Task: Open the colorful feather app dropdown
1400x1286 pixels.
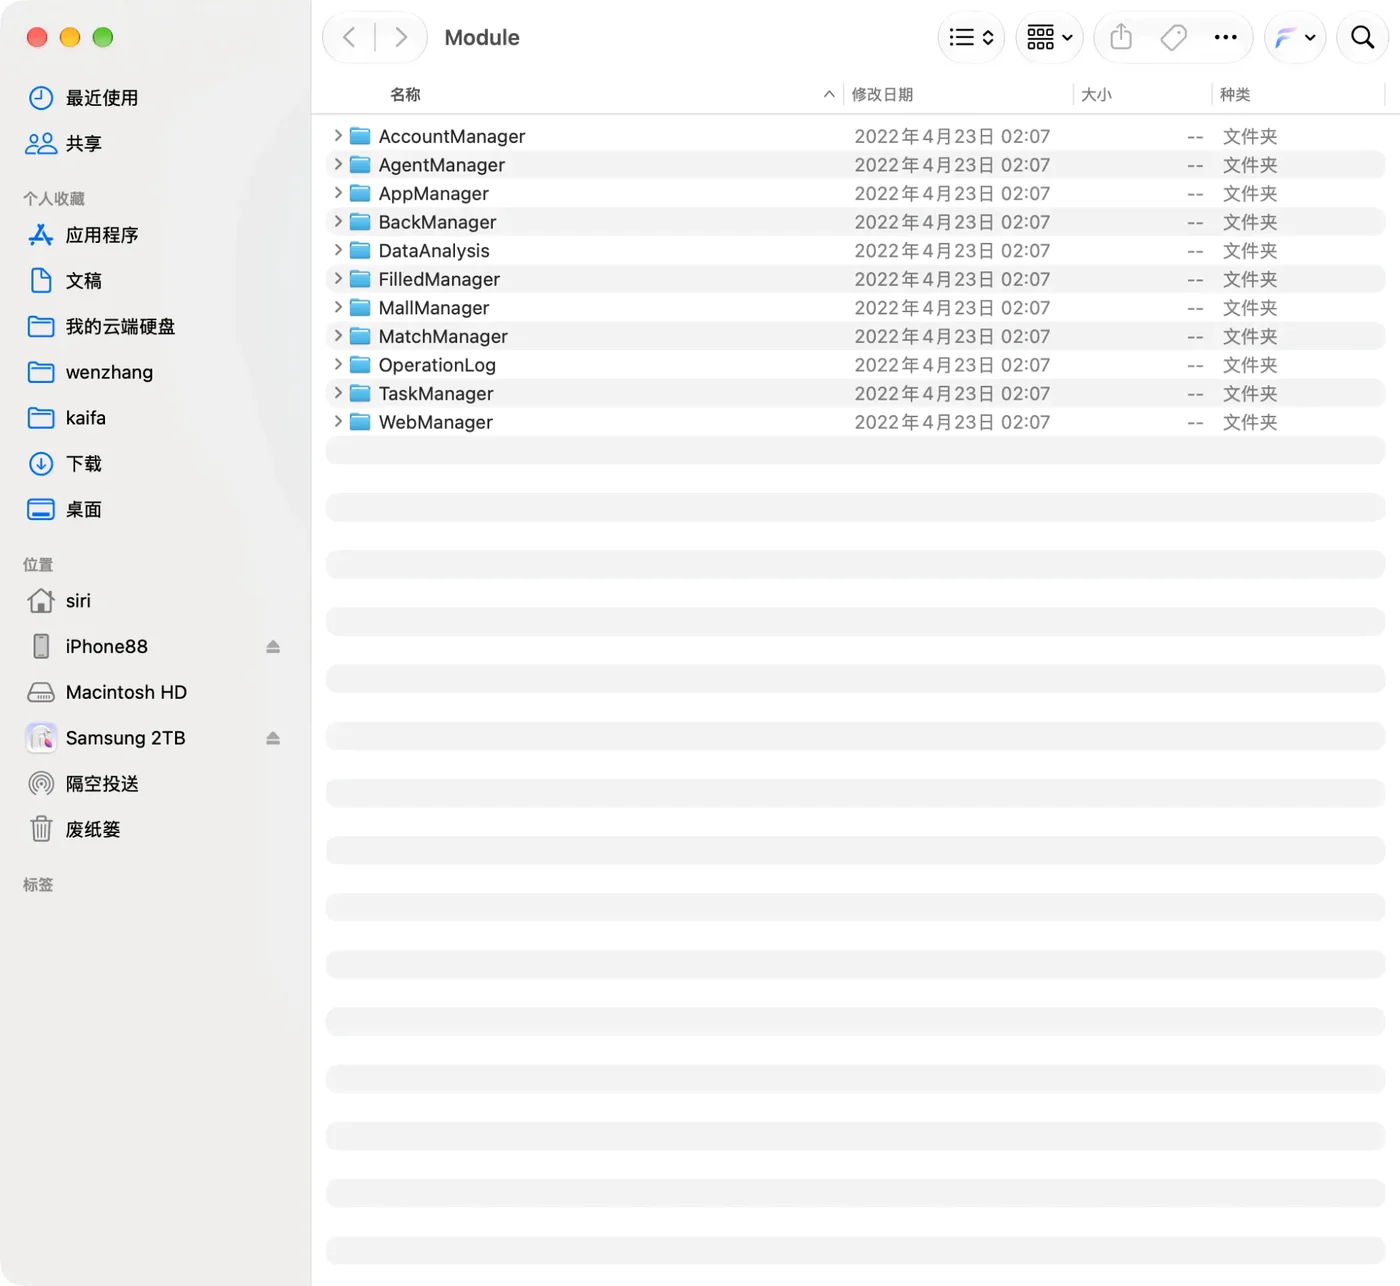Action: tap(1295, 38)
